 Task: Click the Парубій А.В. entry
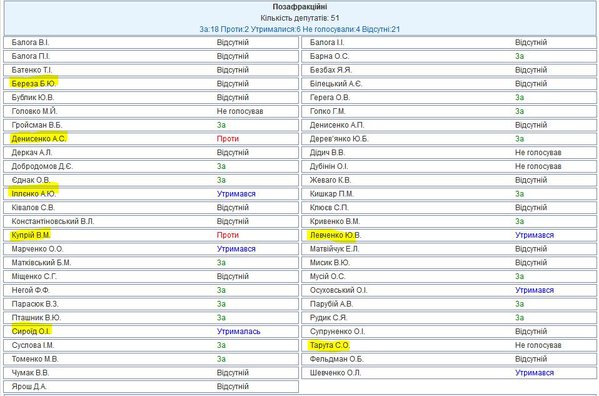coord(331,304)
